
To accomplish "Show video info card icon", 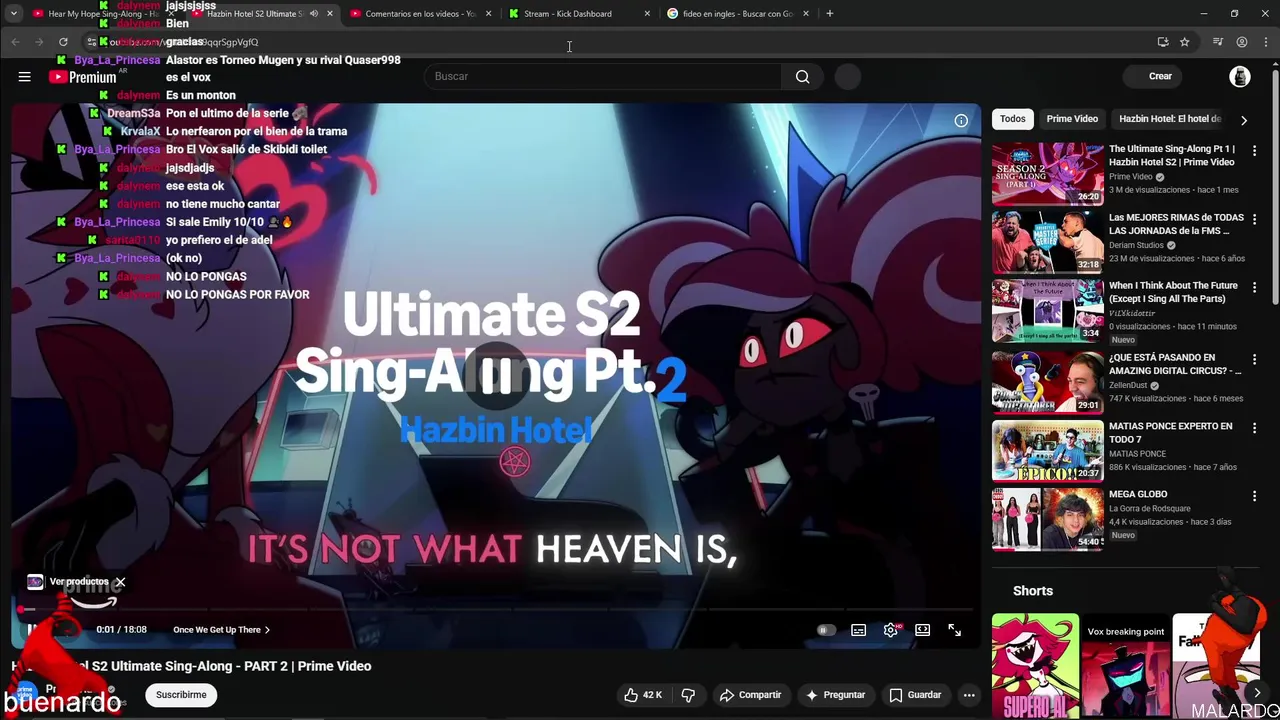I will (961, 120).
